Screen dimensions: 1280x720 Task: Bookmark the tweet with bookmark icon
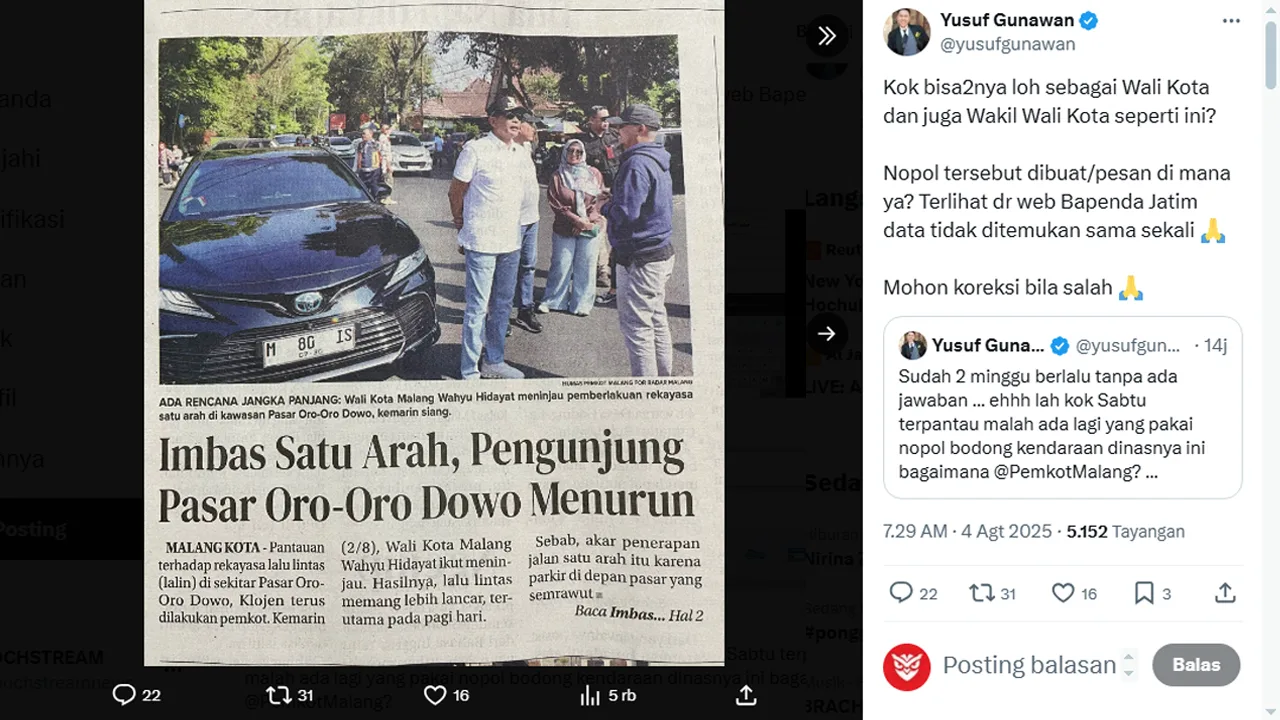tap(1152, 593)
